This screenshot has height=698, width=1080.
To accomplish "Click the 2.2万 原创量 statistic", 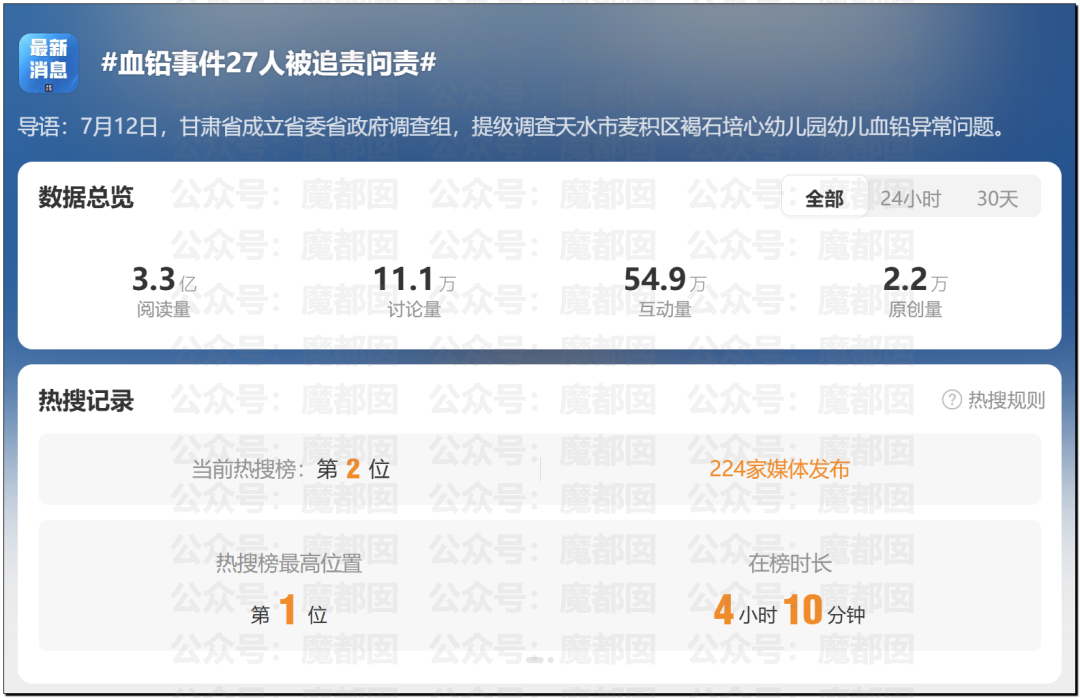I will click(x=915, y=291).
